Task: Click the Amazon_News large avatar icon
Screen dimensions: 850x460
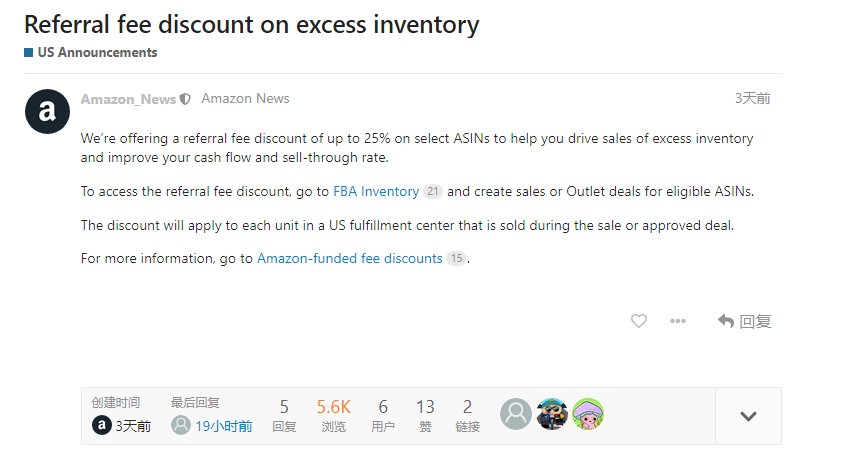Action: 47,112
